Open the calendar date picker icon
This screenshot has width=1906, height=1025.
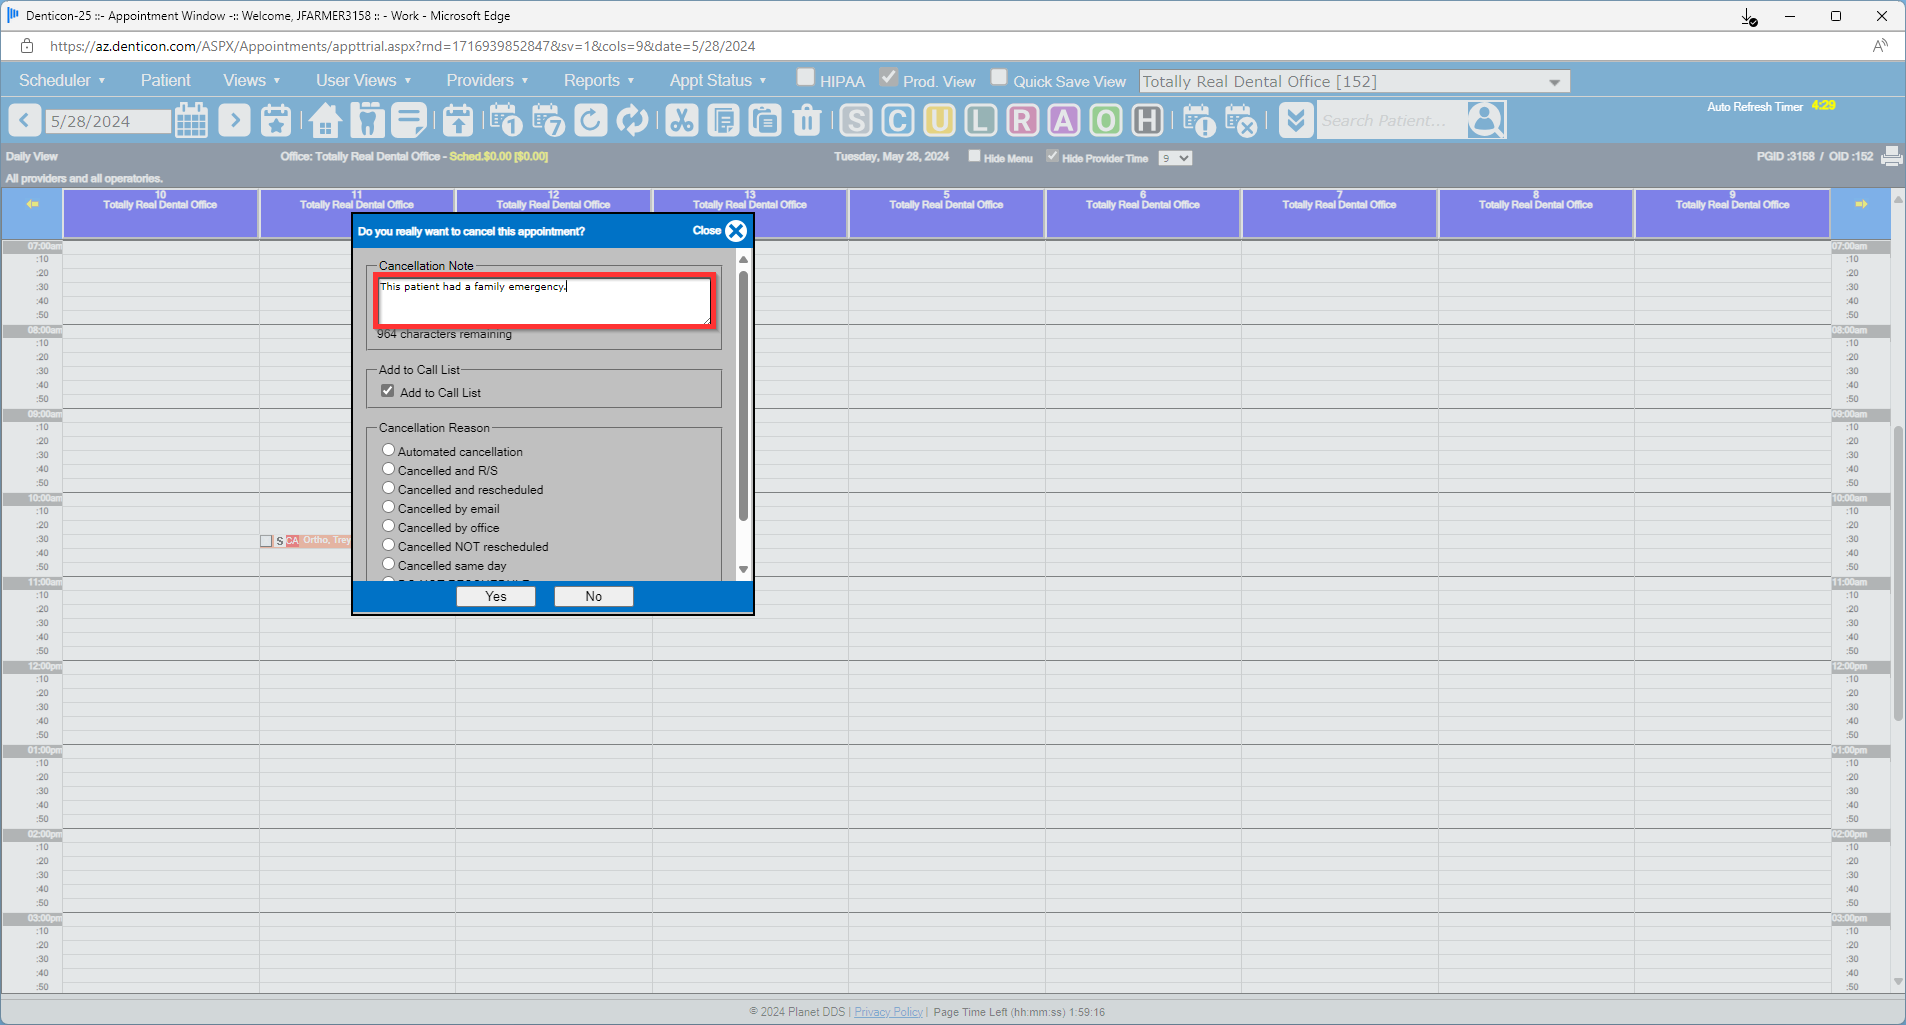pos(191,120)
